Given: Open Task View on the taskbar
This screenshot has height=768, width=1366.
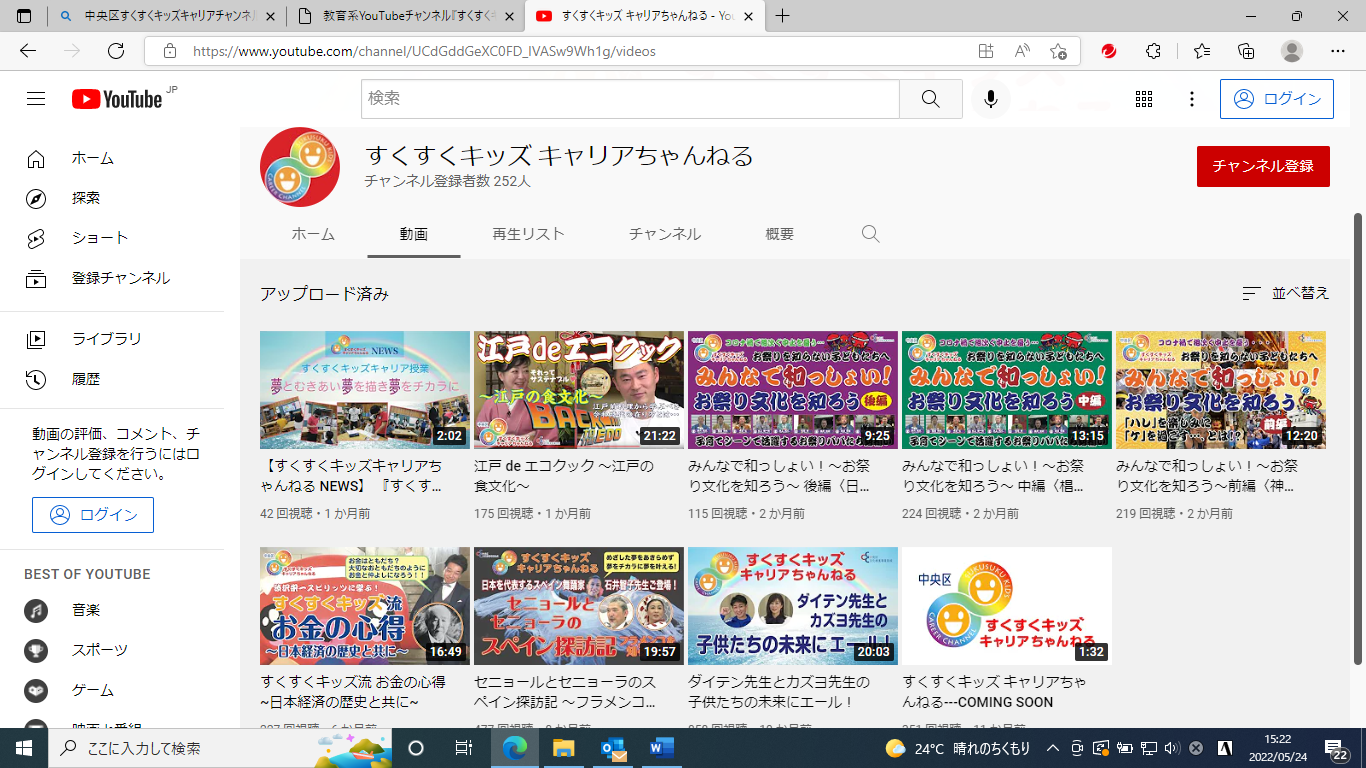Looking at the screenshot, I should (464, 748).
